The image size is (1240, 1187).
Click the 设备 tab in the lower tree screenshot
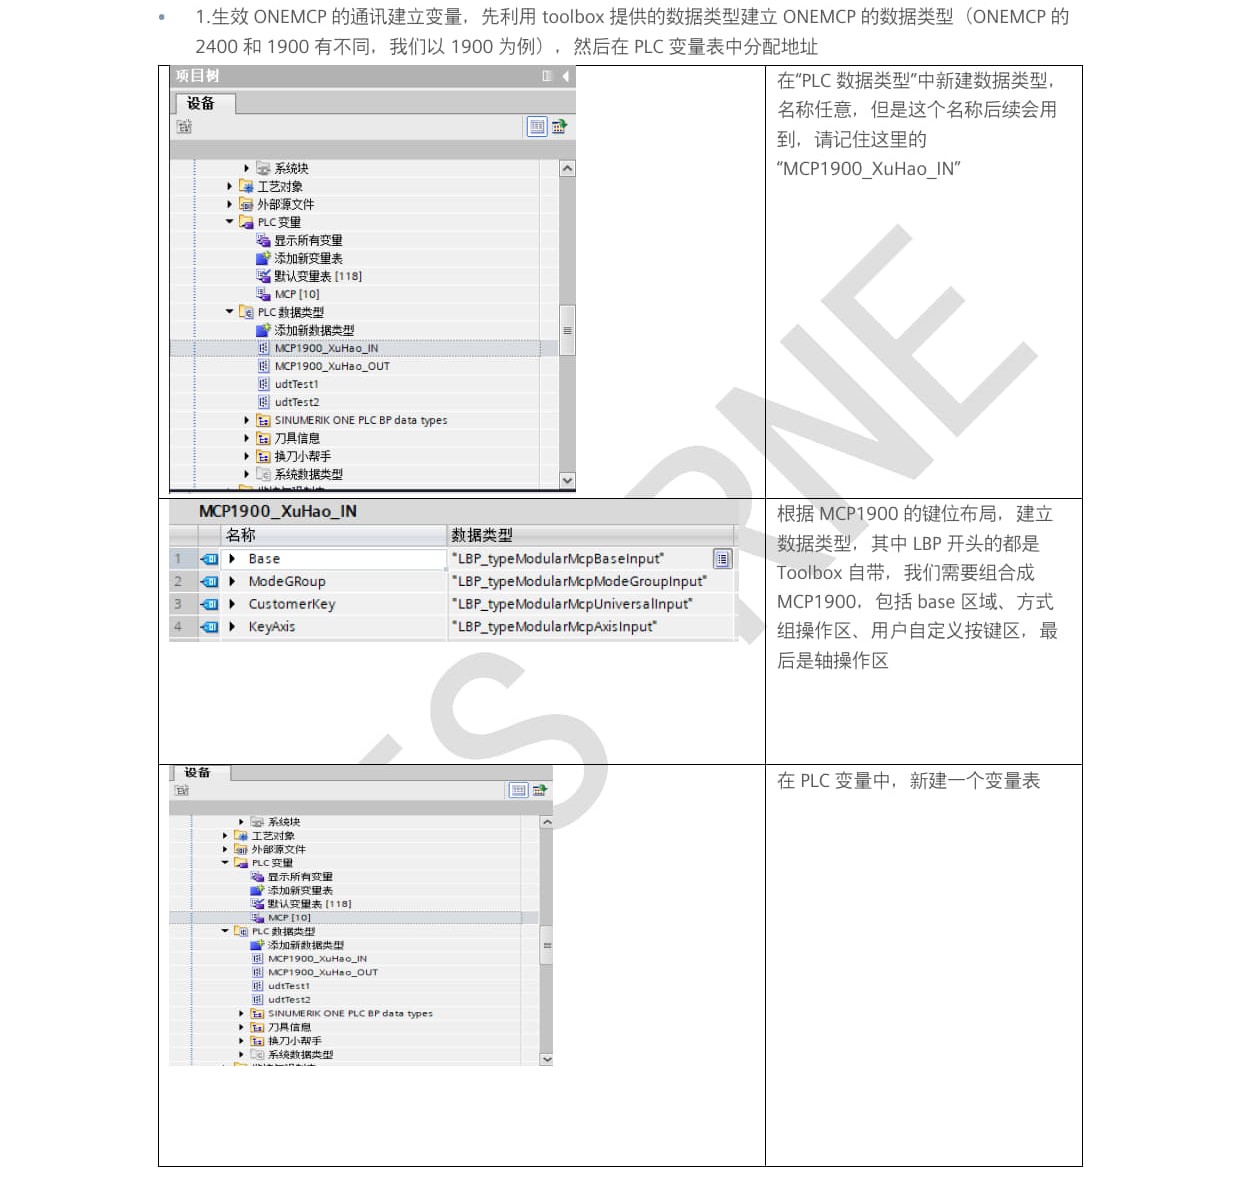pyautogui.click(x=201, y=772)
